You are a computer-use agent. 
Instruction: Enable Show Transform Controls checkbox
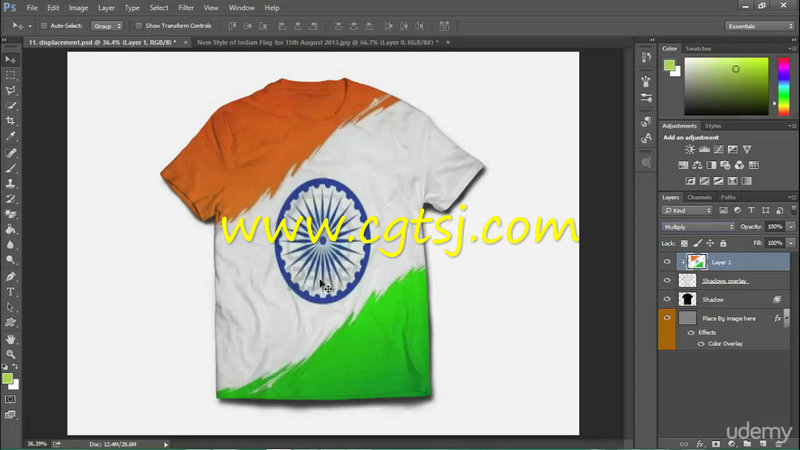(x=138, y=26)
